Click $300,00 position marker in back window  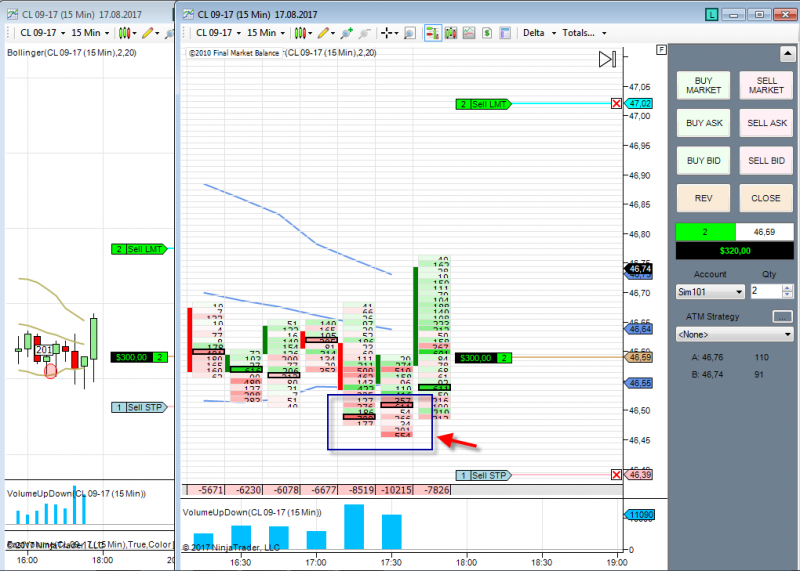click(139, 357)
